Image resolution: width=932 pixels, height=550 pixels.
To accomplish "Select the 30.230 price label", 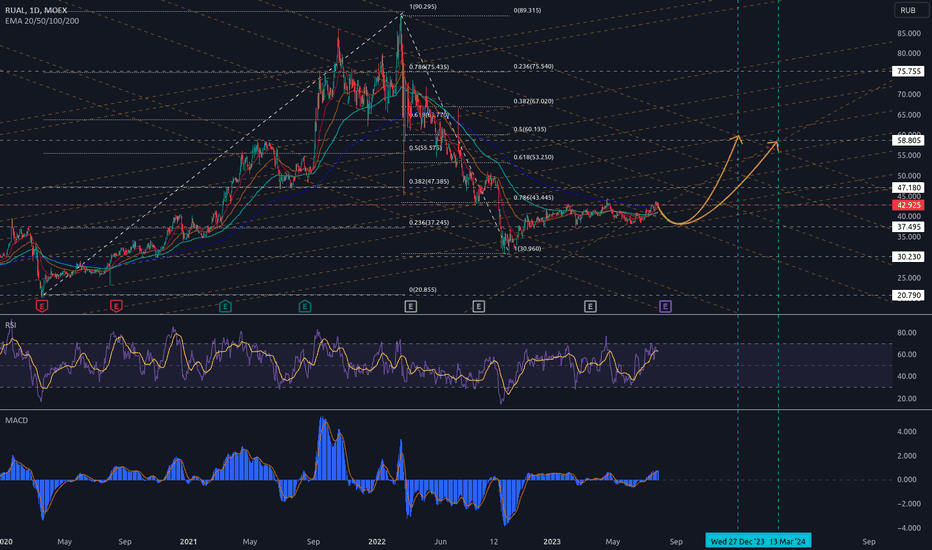I will pyautogui.click(x=908, y=257).
